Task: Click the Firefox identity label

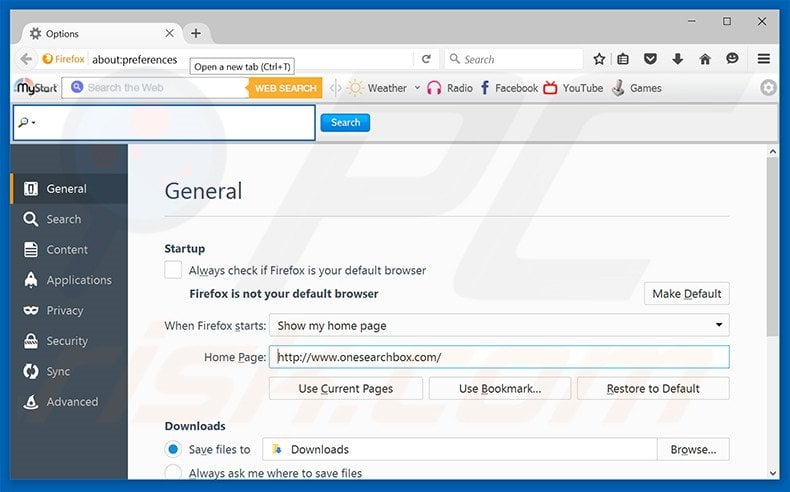Action: click(63, 59)
